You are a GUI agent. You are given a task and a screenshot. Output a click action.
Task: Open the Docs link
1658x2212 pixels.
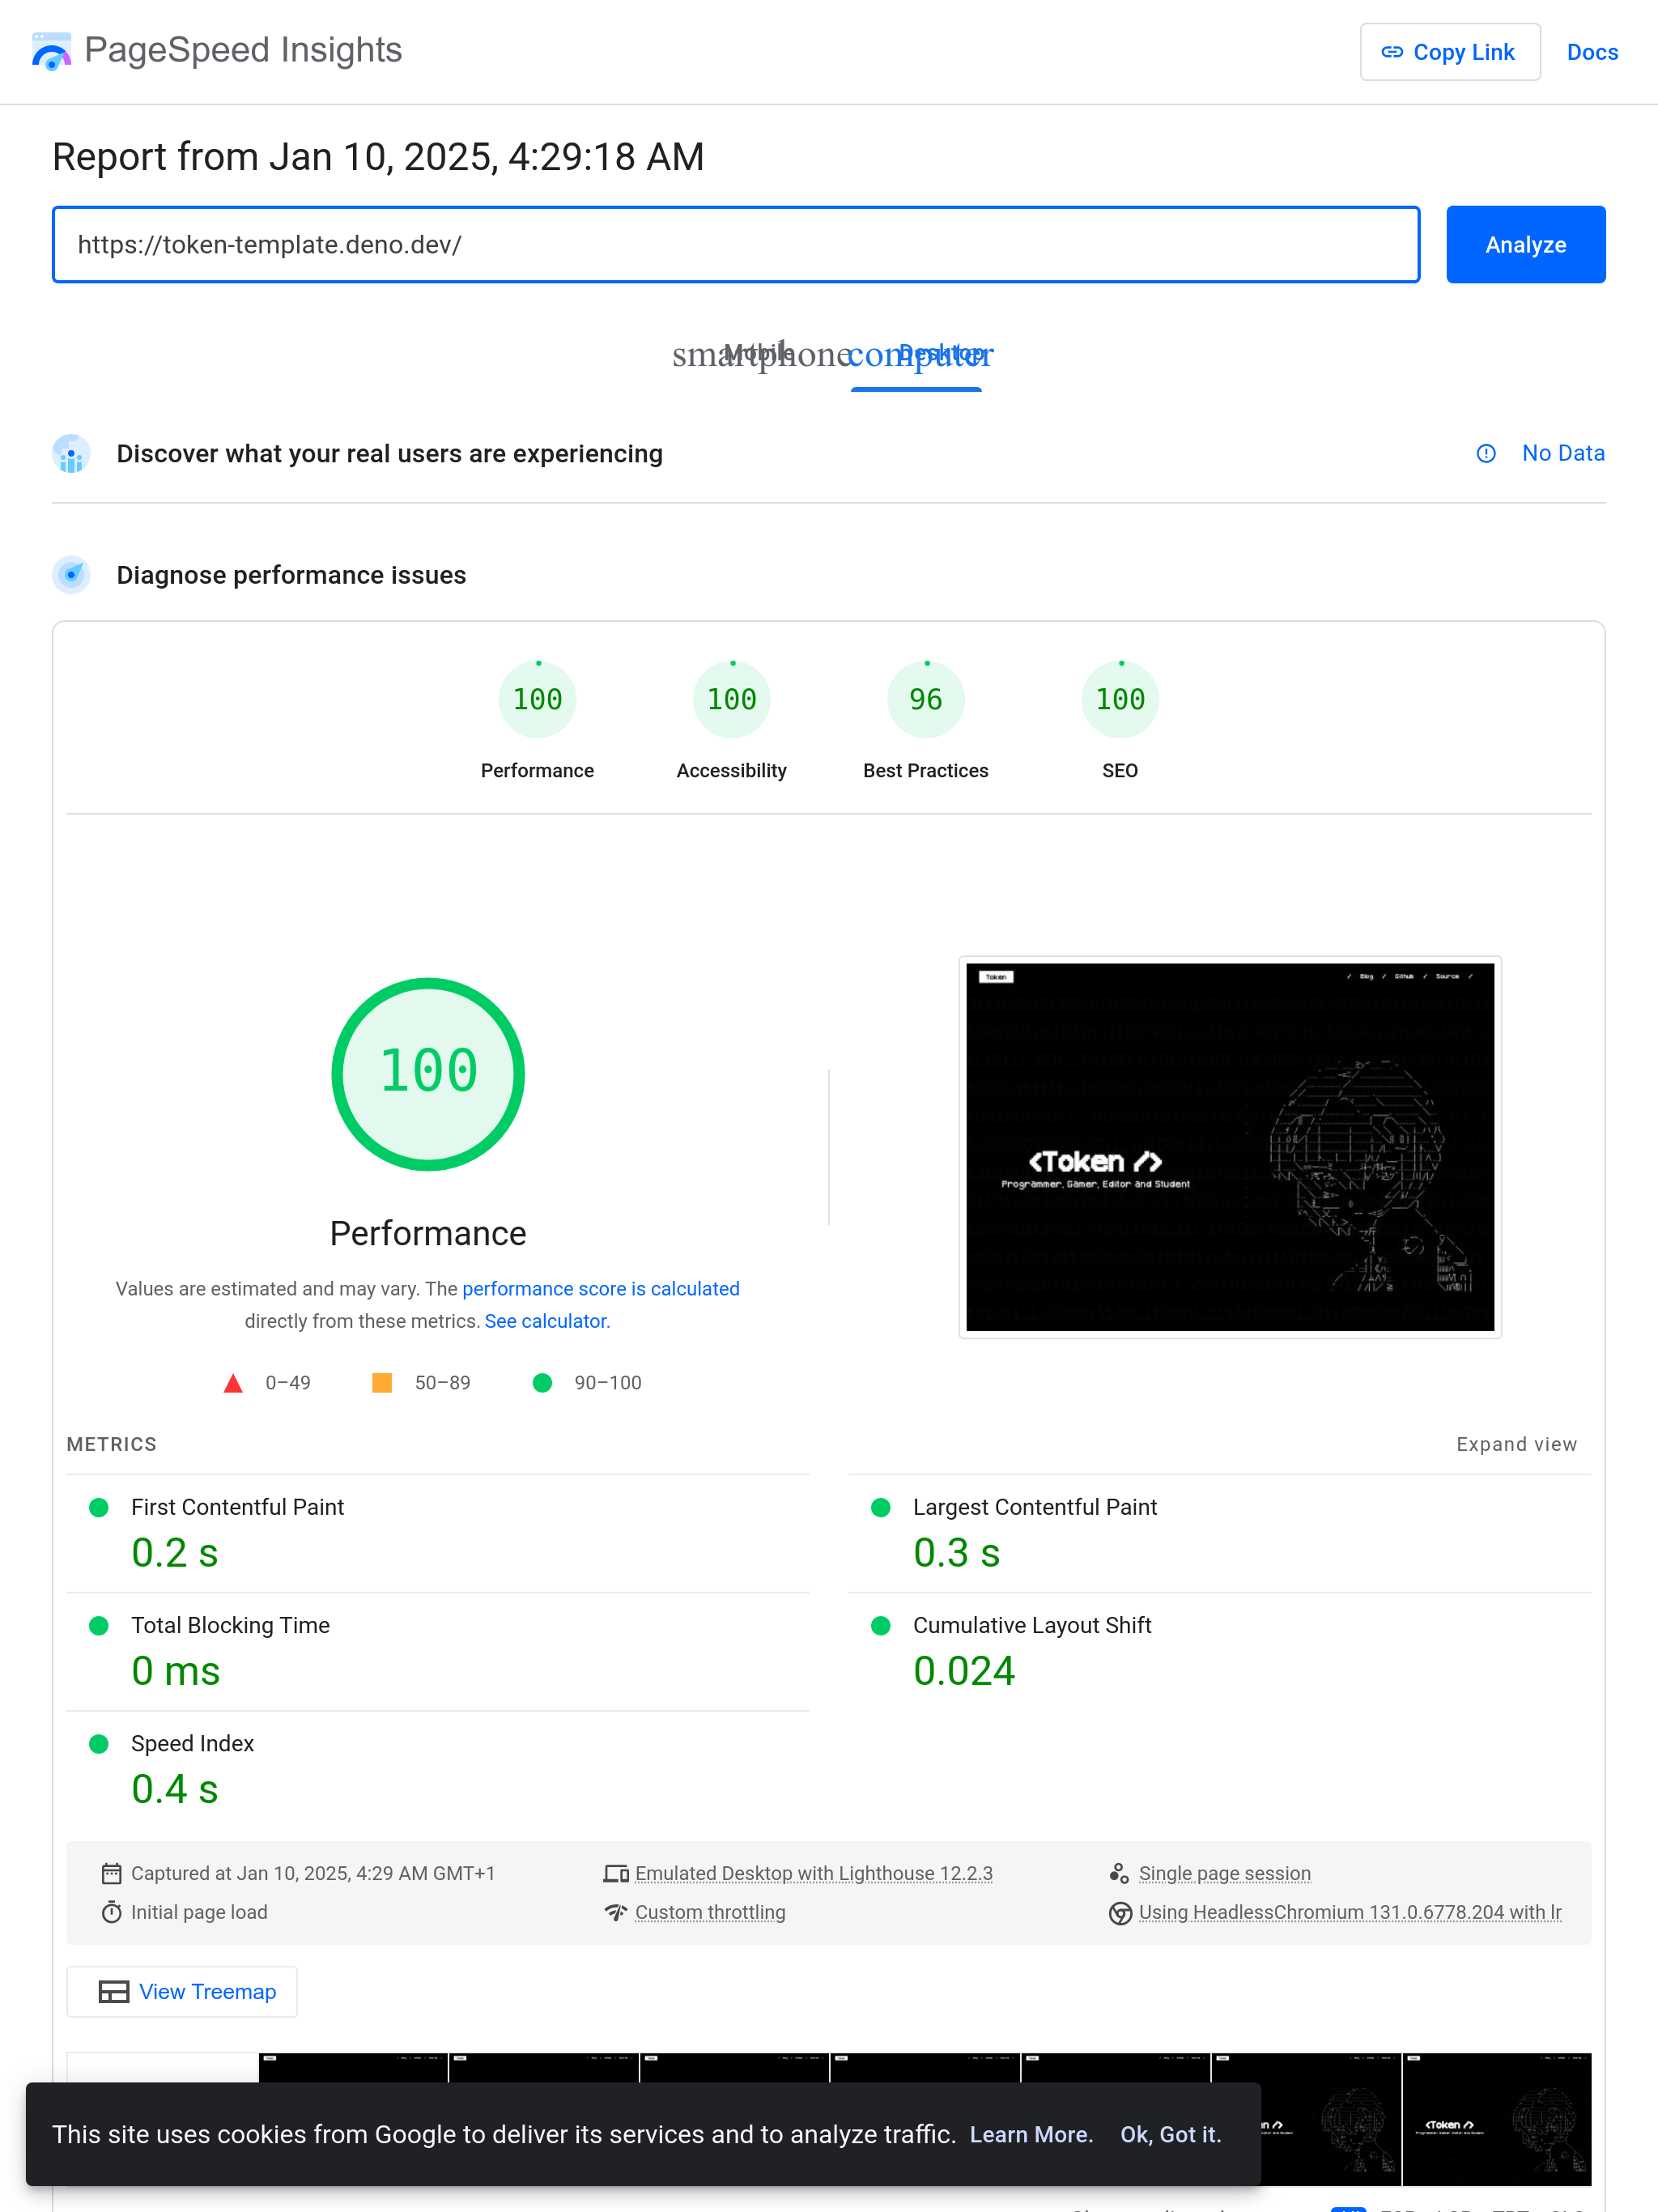click(x=1592, y=52)
